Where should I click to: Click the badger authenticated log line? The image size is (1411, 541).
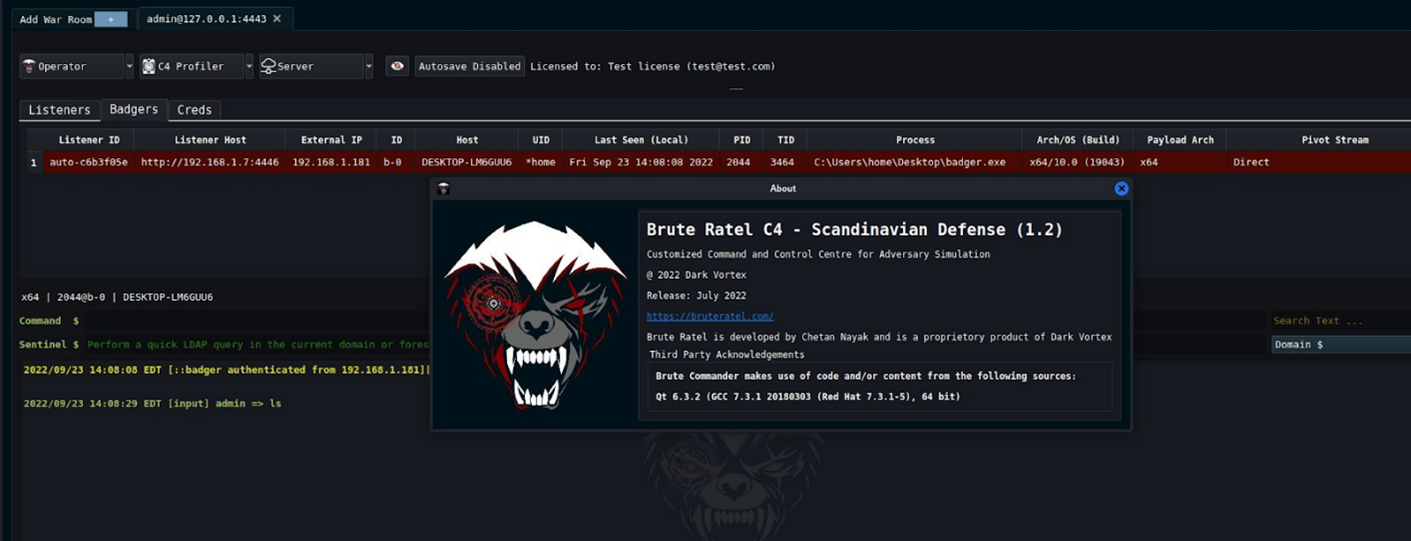click(226, 369)
